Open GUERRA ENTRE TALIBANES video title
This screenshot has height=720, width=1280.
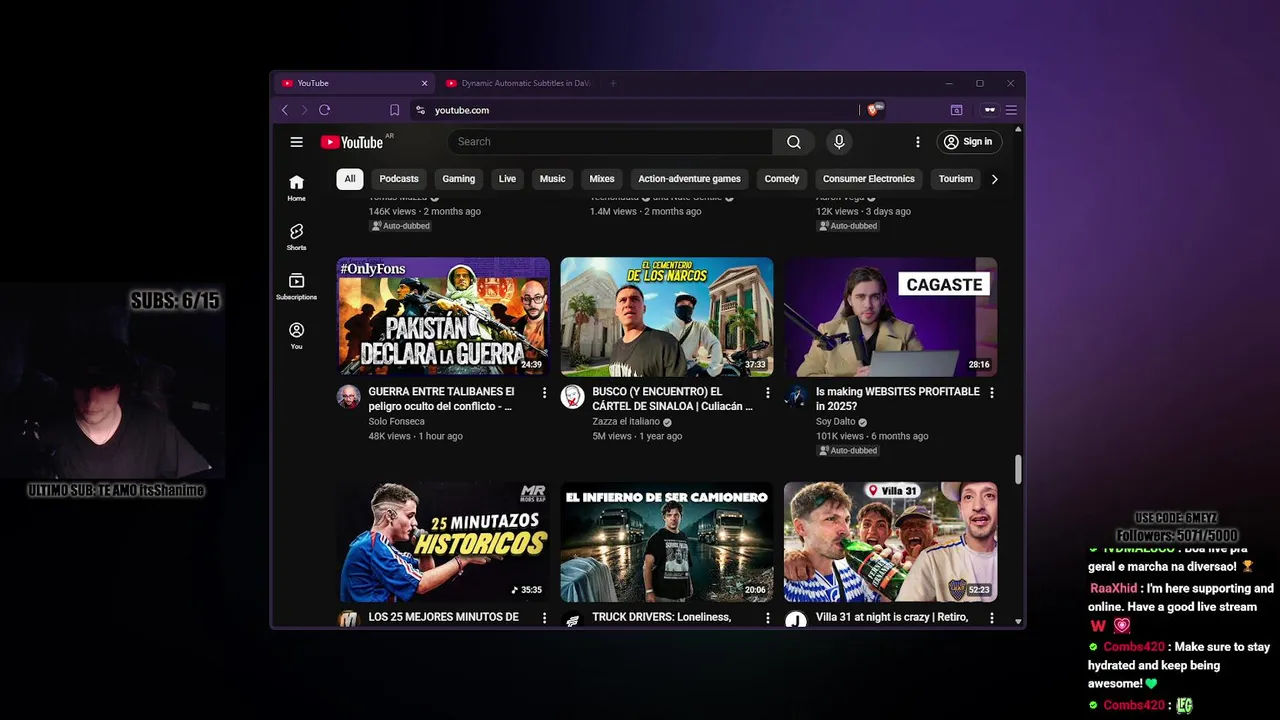441,399
